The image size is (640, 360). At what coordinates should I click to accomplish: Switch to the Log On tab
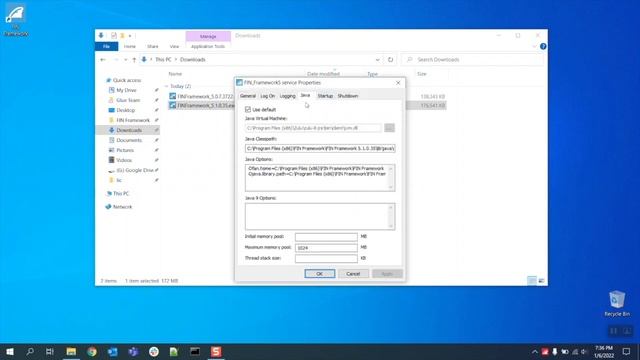268,96
